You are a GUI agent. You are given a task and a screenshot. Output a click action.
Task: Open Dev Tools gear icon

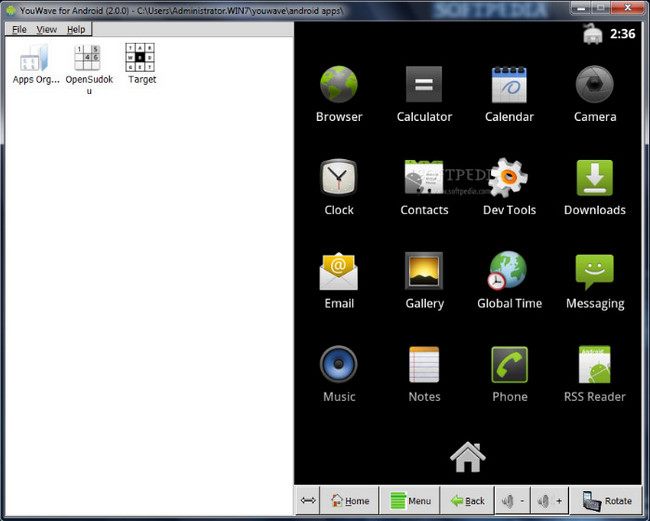pyautogui.click(x=508, y=177)
